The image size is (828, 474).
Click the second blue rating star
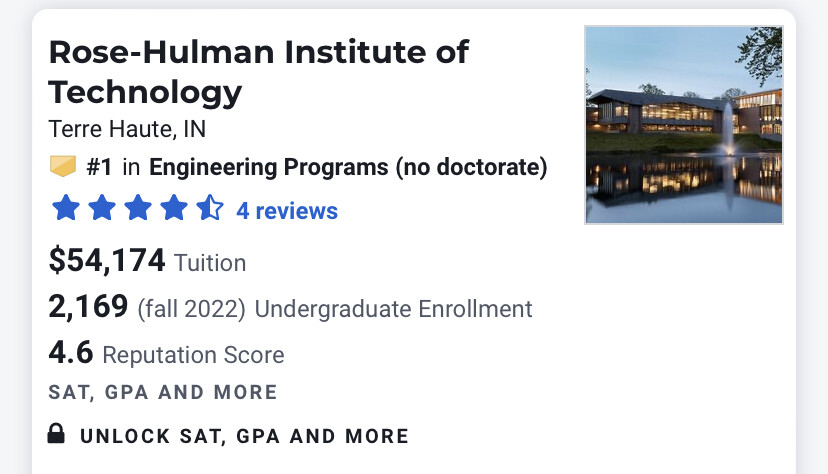102,209
